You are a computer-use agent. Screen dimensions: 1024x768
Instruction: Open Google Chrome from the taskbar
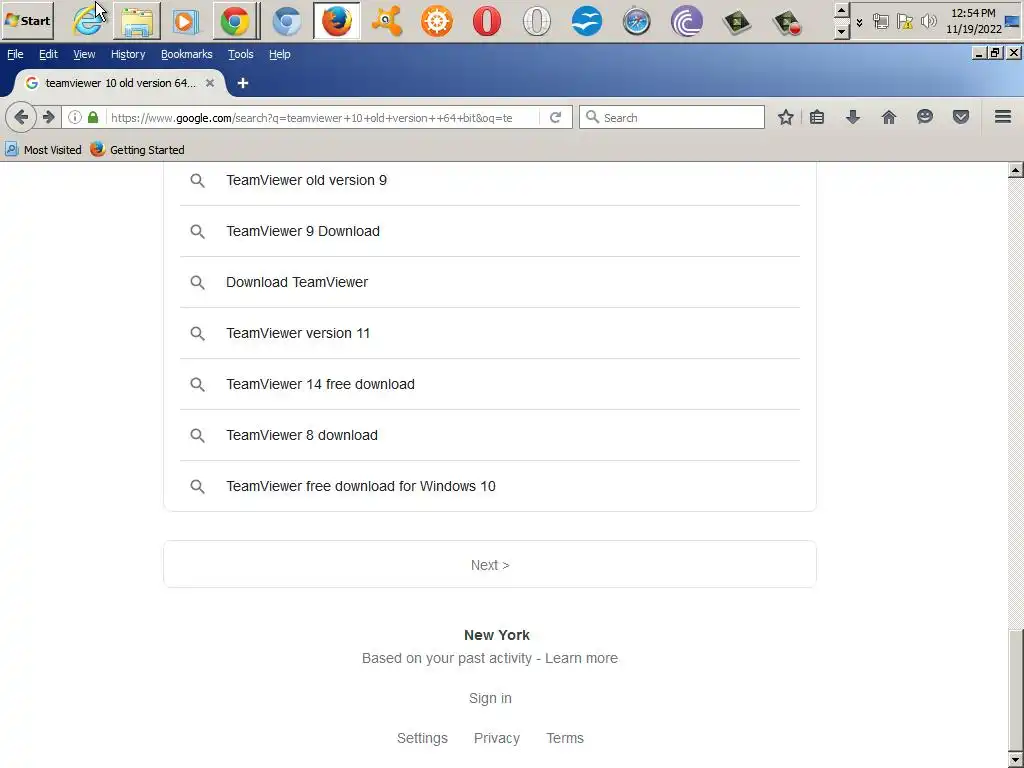(x=235, y=21)
